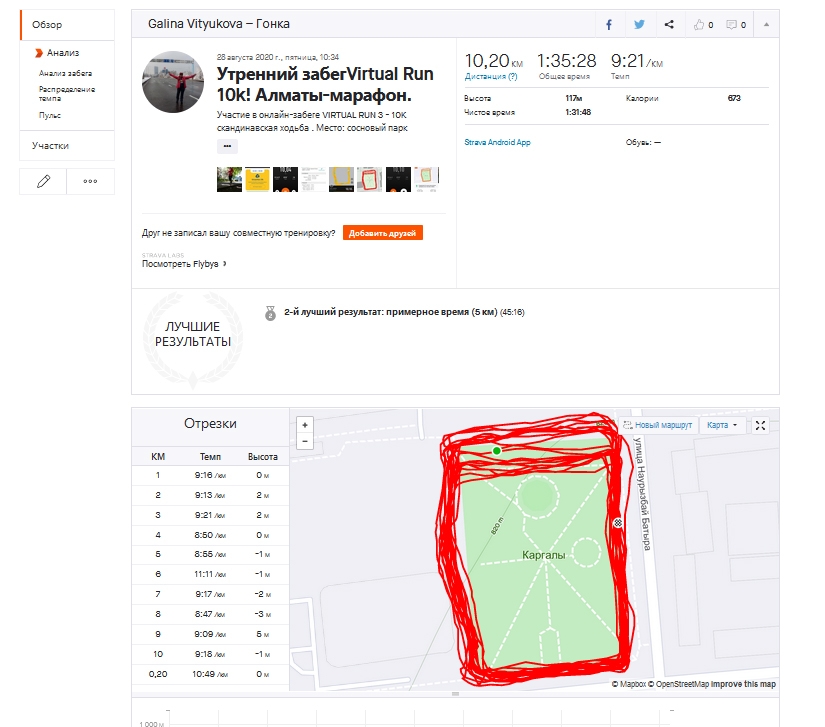
Task: Zoom out on the map
Action: [x=305, y=440]
